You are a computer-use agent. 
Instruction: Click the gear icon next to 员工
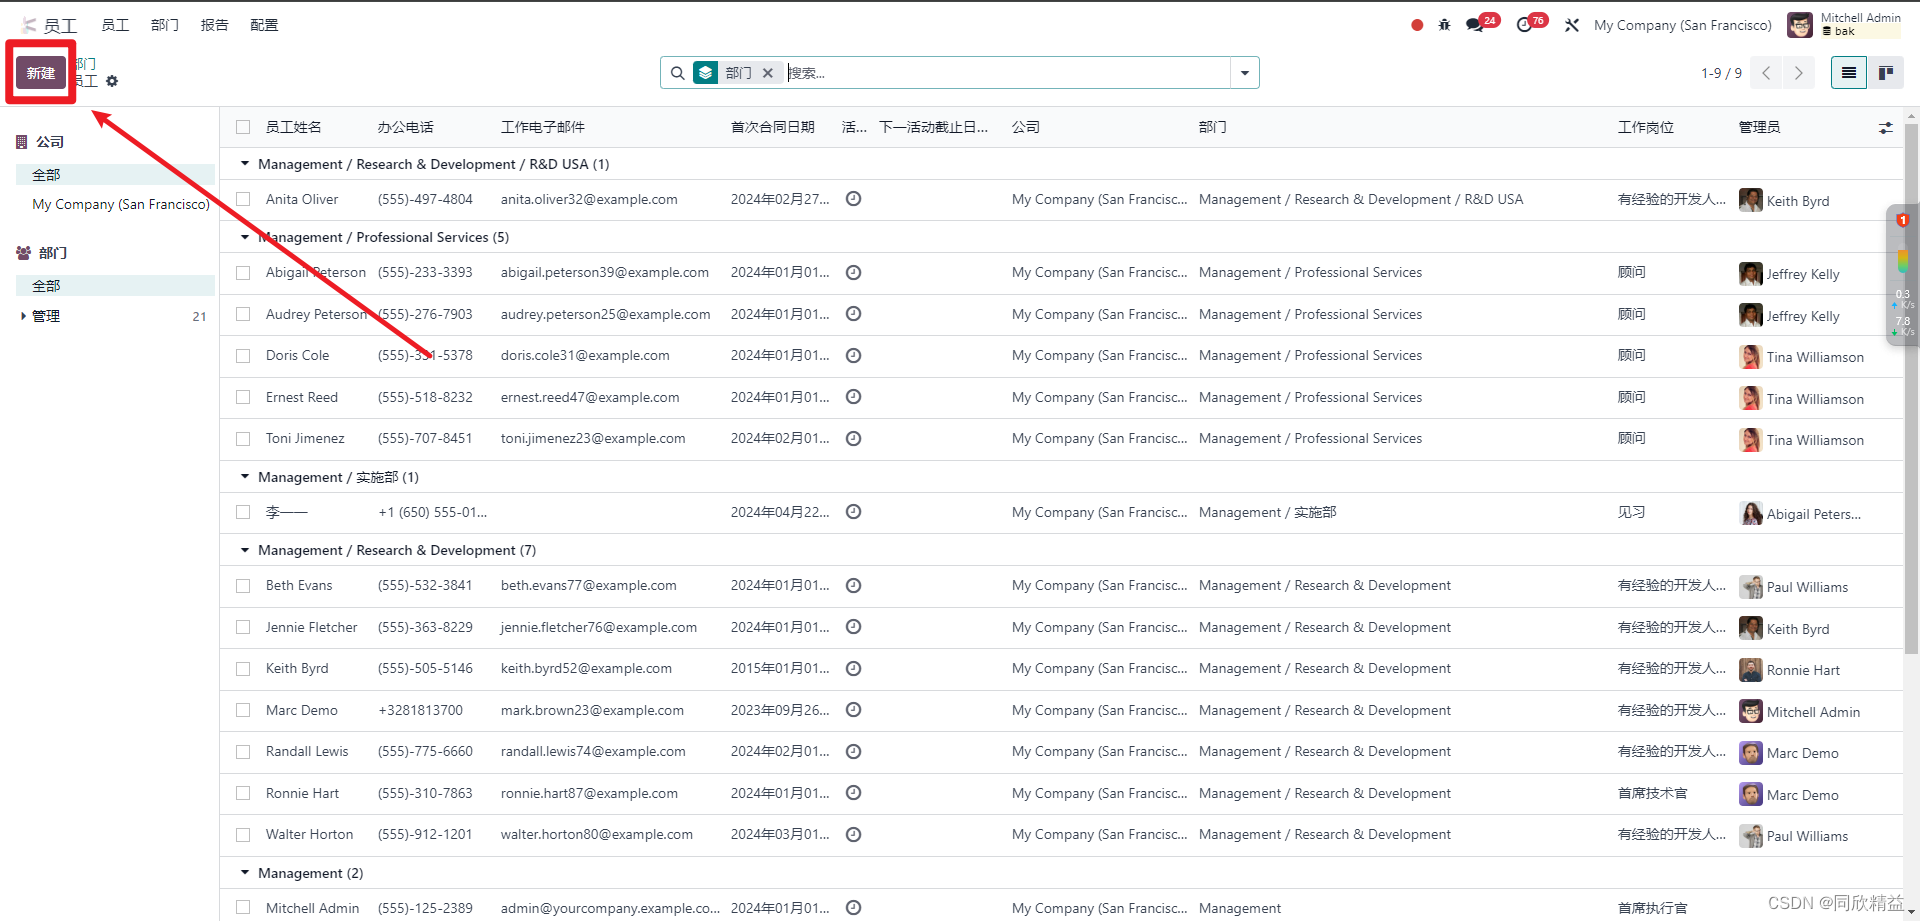111,81
